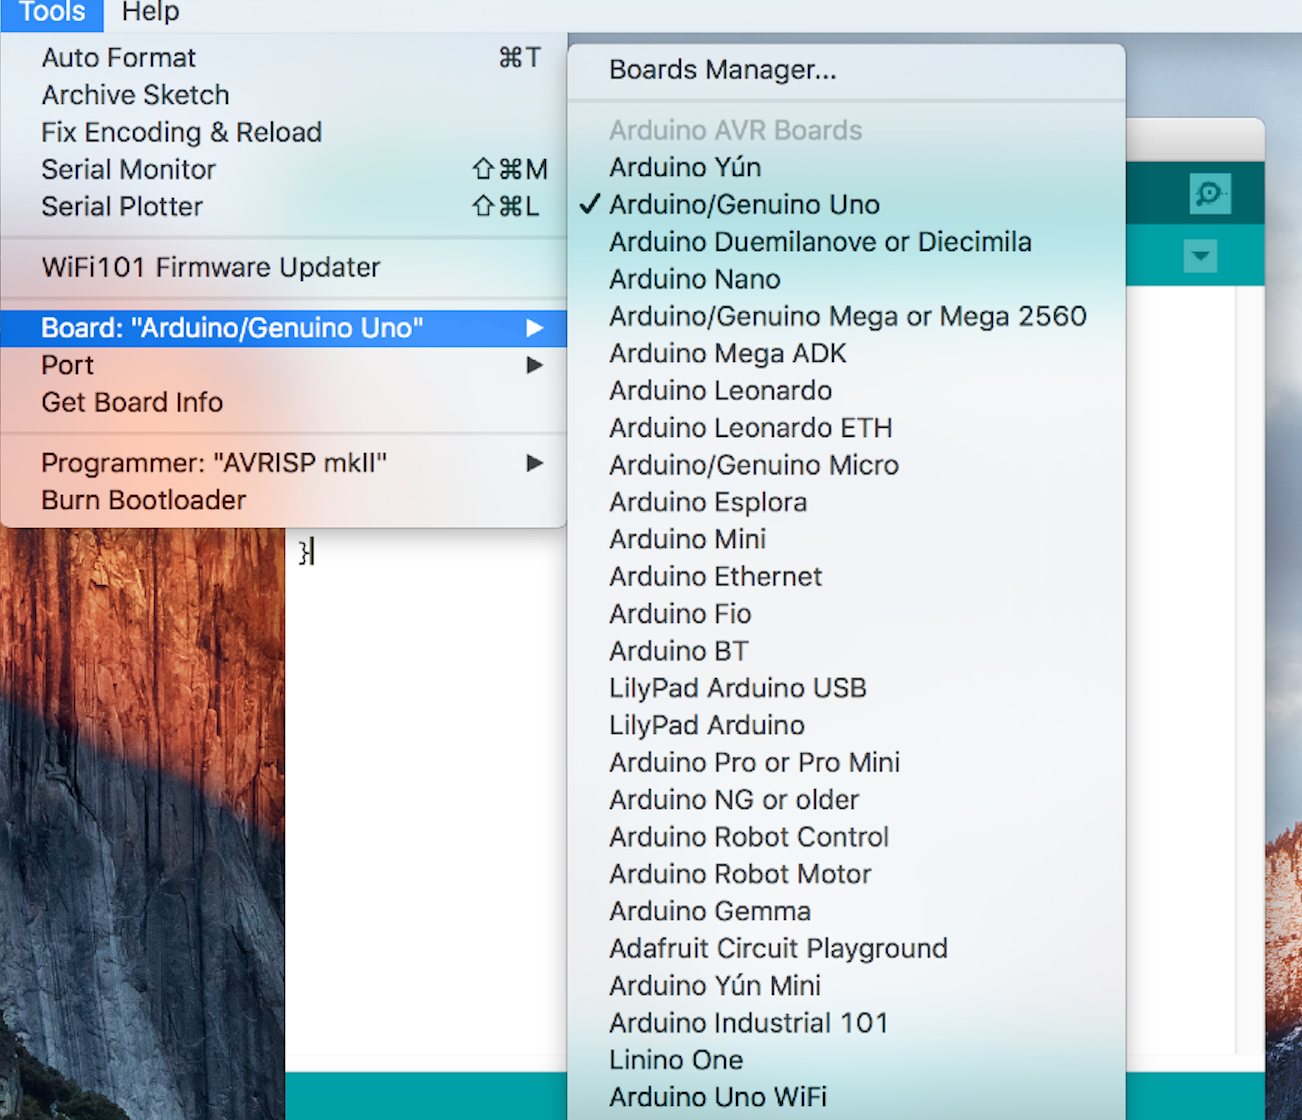
Task: Select Arduino/Genuino Micro
Action: pos(846,465)
